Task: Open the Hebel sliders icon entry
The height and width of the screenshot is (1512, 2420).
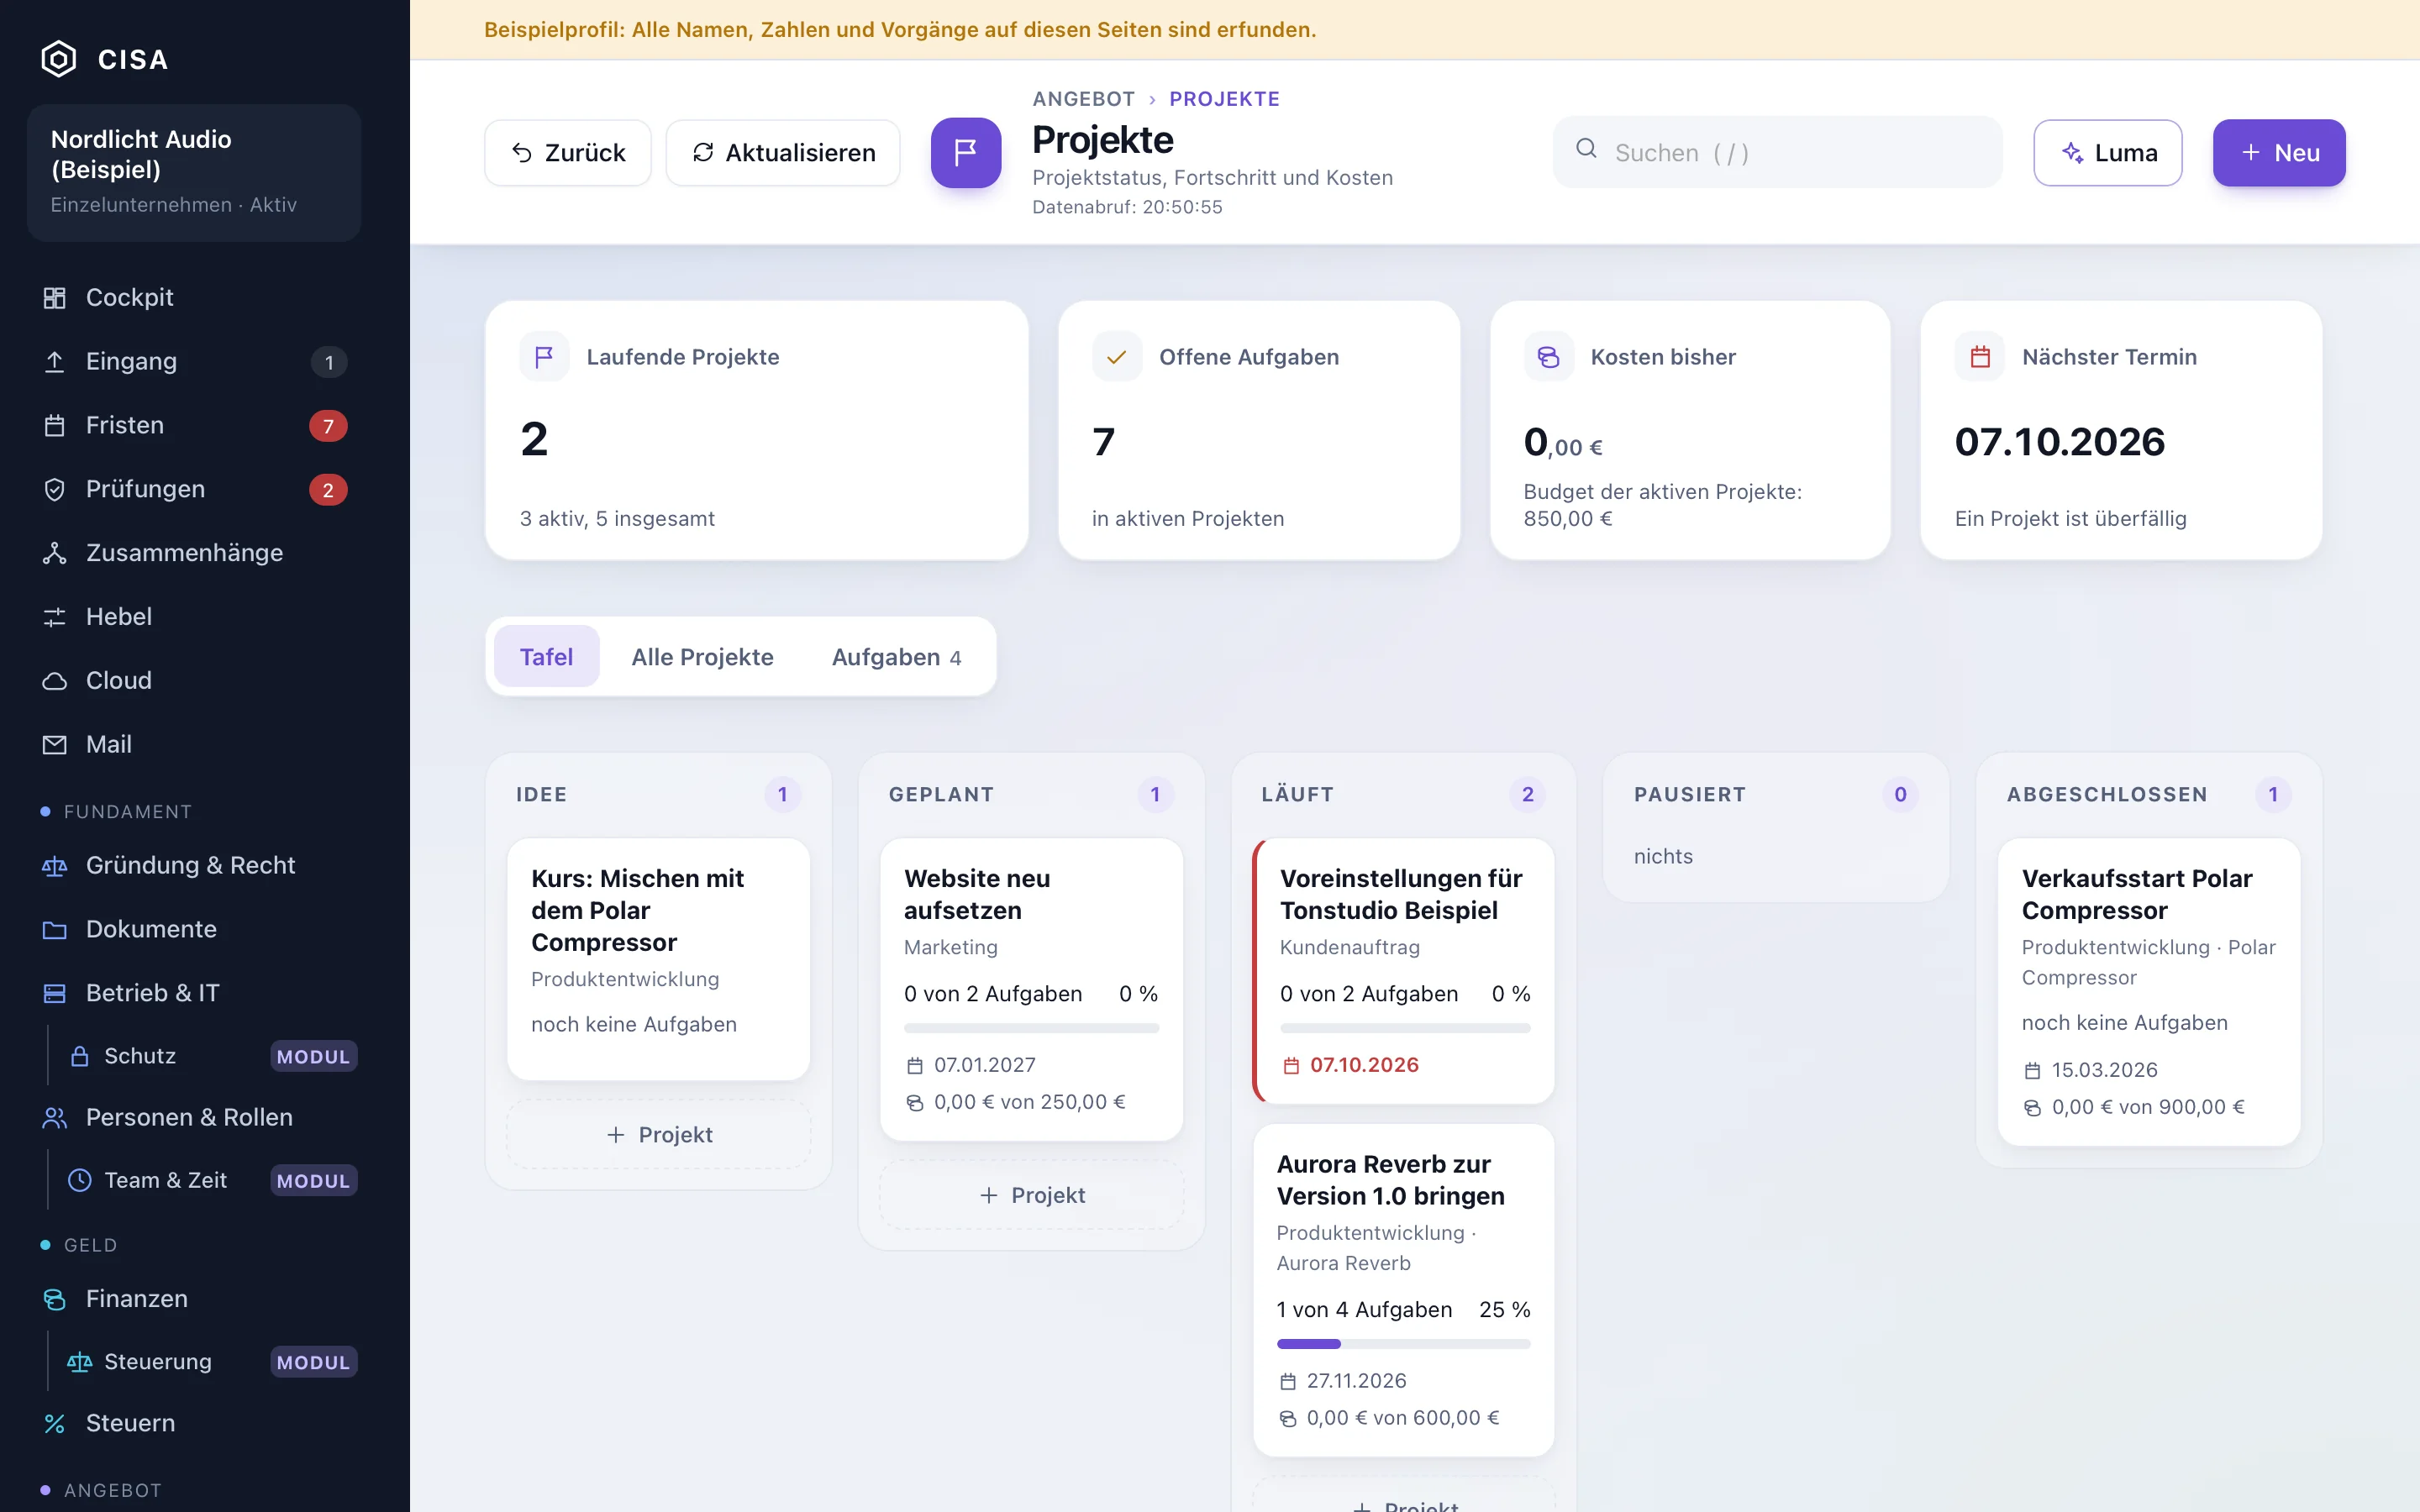Action: tap(55, 617)
